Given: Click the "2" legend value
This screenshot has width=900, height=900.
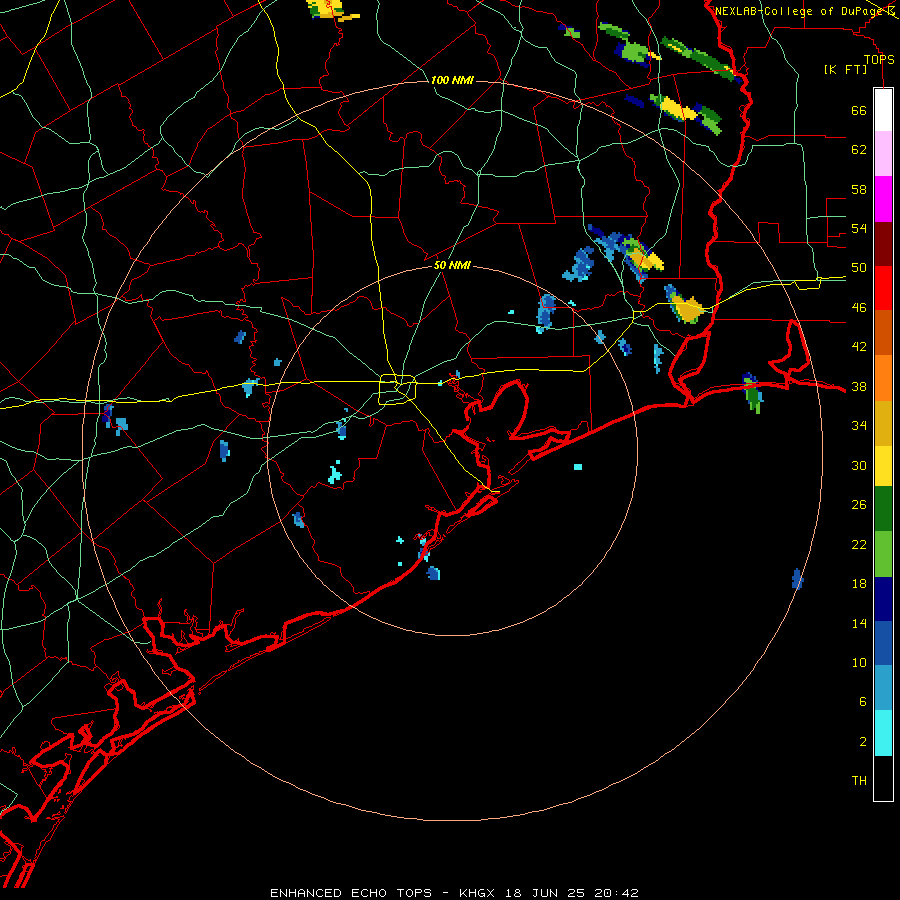Looking at the screenshot, I should coord(863,742).
